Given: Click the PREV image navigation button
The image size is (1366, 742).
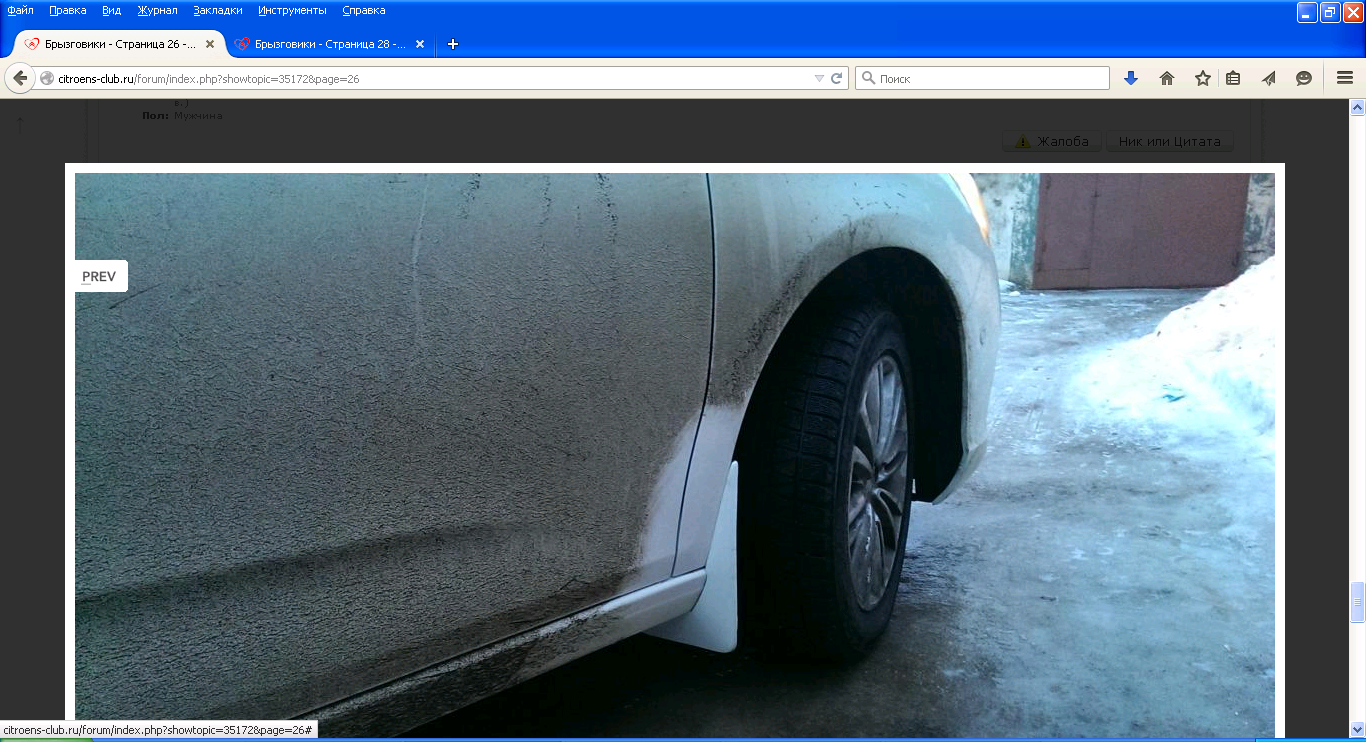Looking at the screenshot, I should [x=100, y=276].
